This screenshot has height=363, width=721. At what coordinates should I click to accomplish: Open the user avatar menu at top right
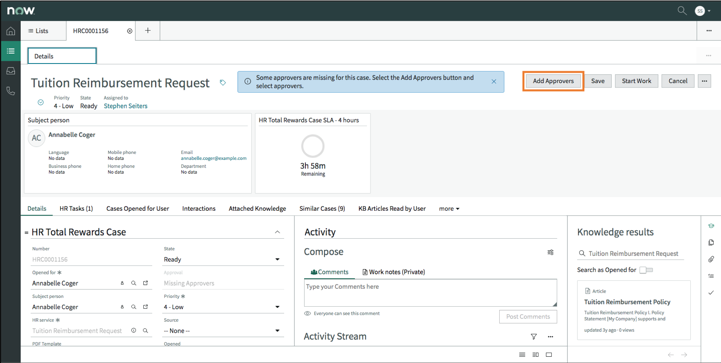pos(702,11)
